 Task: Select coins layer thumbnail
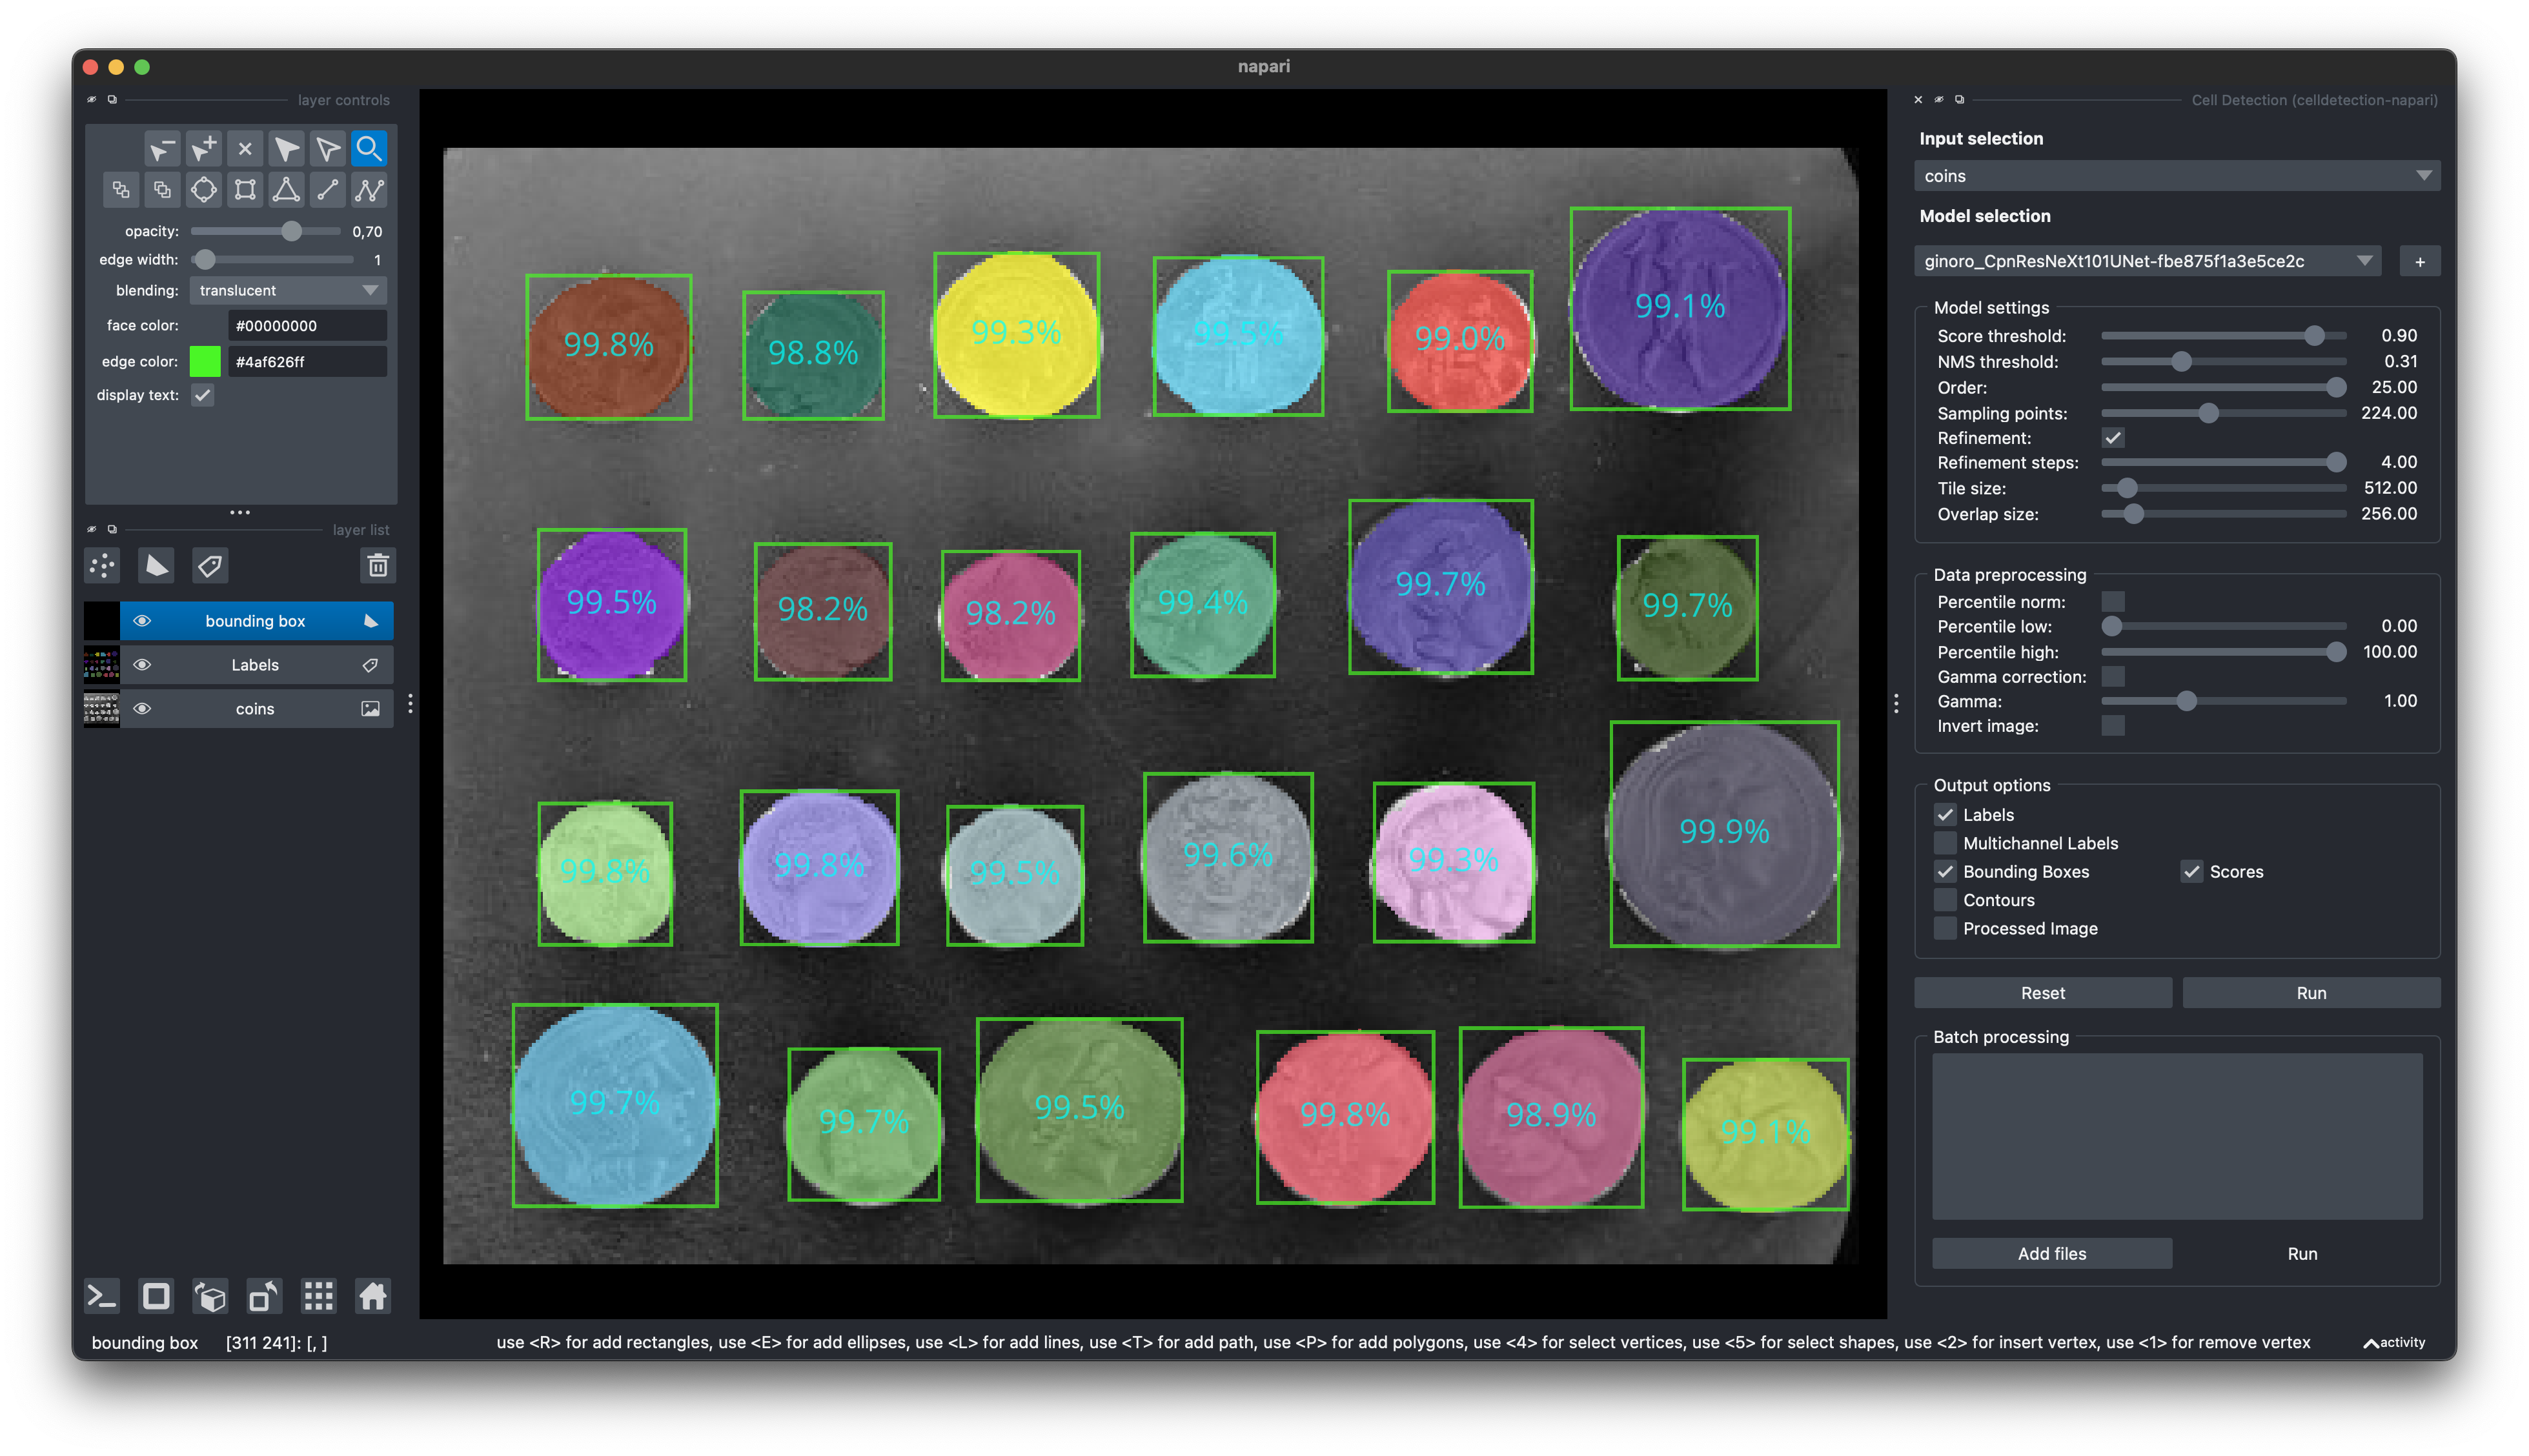click(x=97, y=707)
